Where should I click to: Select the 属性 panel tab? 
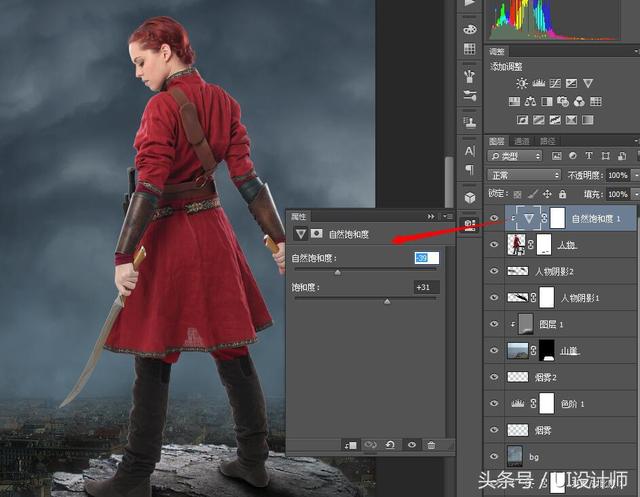(298, 216)
